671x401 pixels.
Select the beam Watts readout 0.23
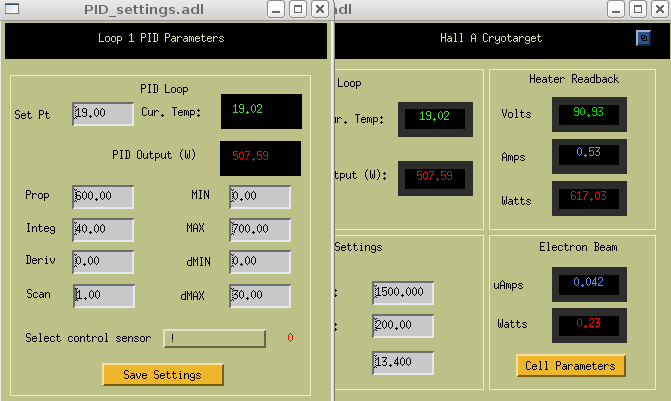coord(589,325)
